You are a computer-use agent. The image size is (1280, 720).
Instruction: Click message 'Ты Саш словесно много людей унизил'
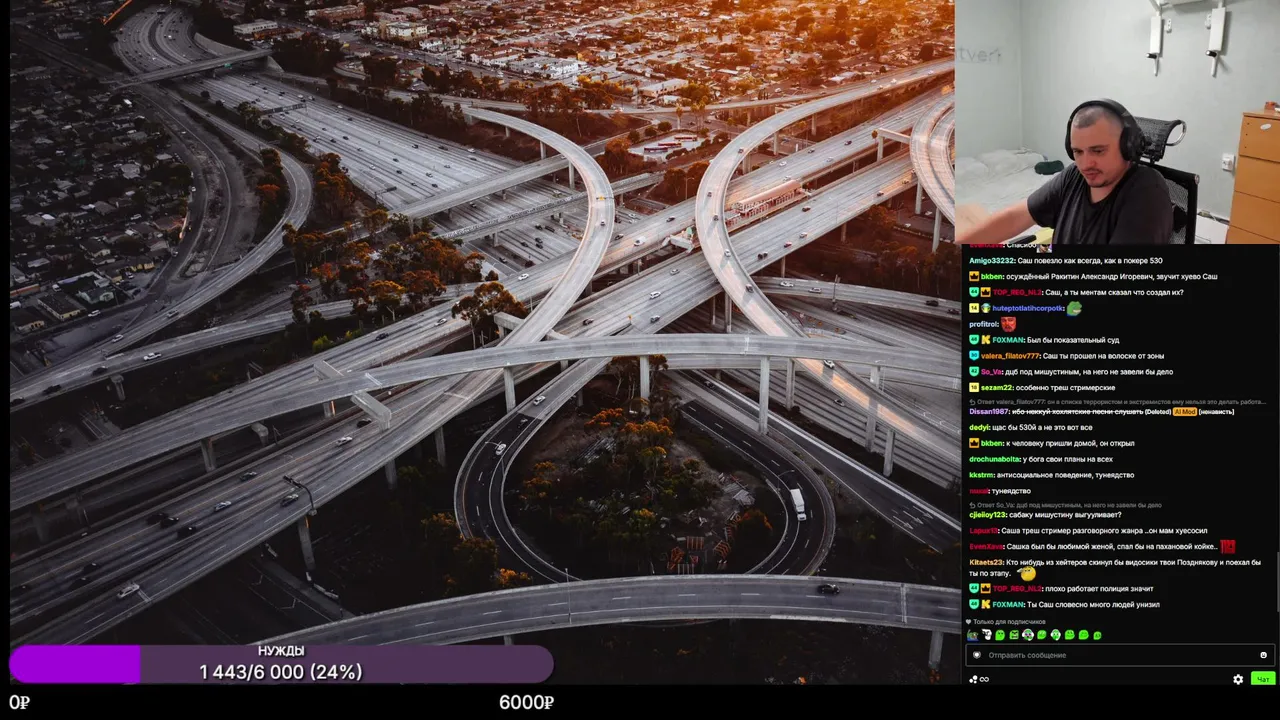1095,605
